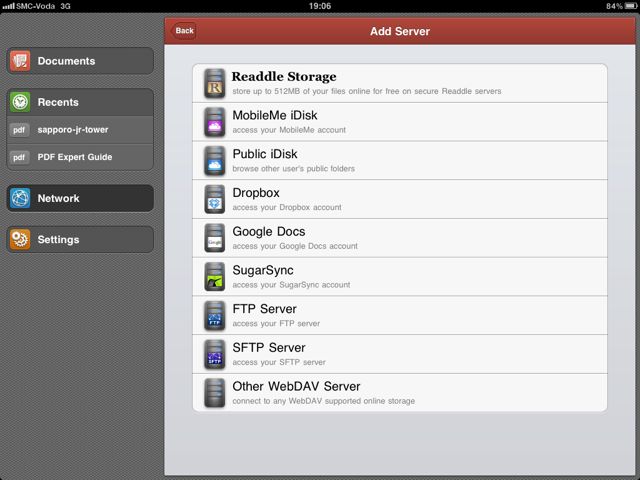
Task: Choose Dropbox title
Action: click(256, 193)
